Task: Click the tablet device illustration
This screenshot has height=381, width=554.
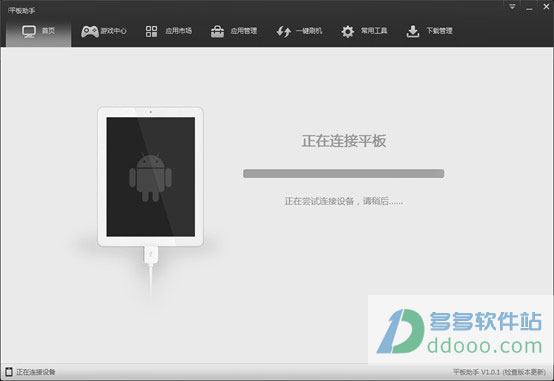Action: pyautogui.click(x=151, y=177)
